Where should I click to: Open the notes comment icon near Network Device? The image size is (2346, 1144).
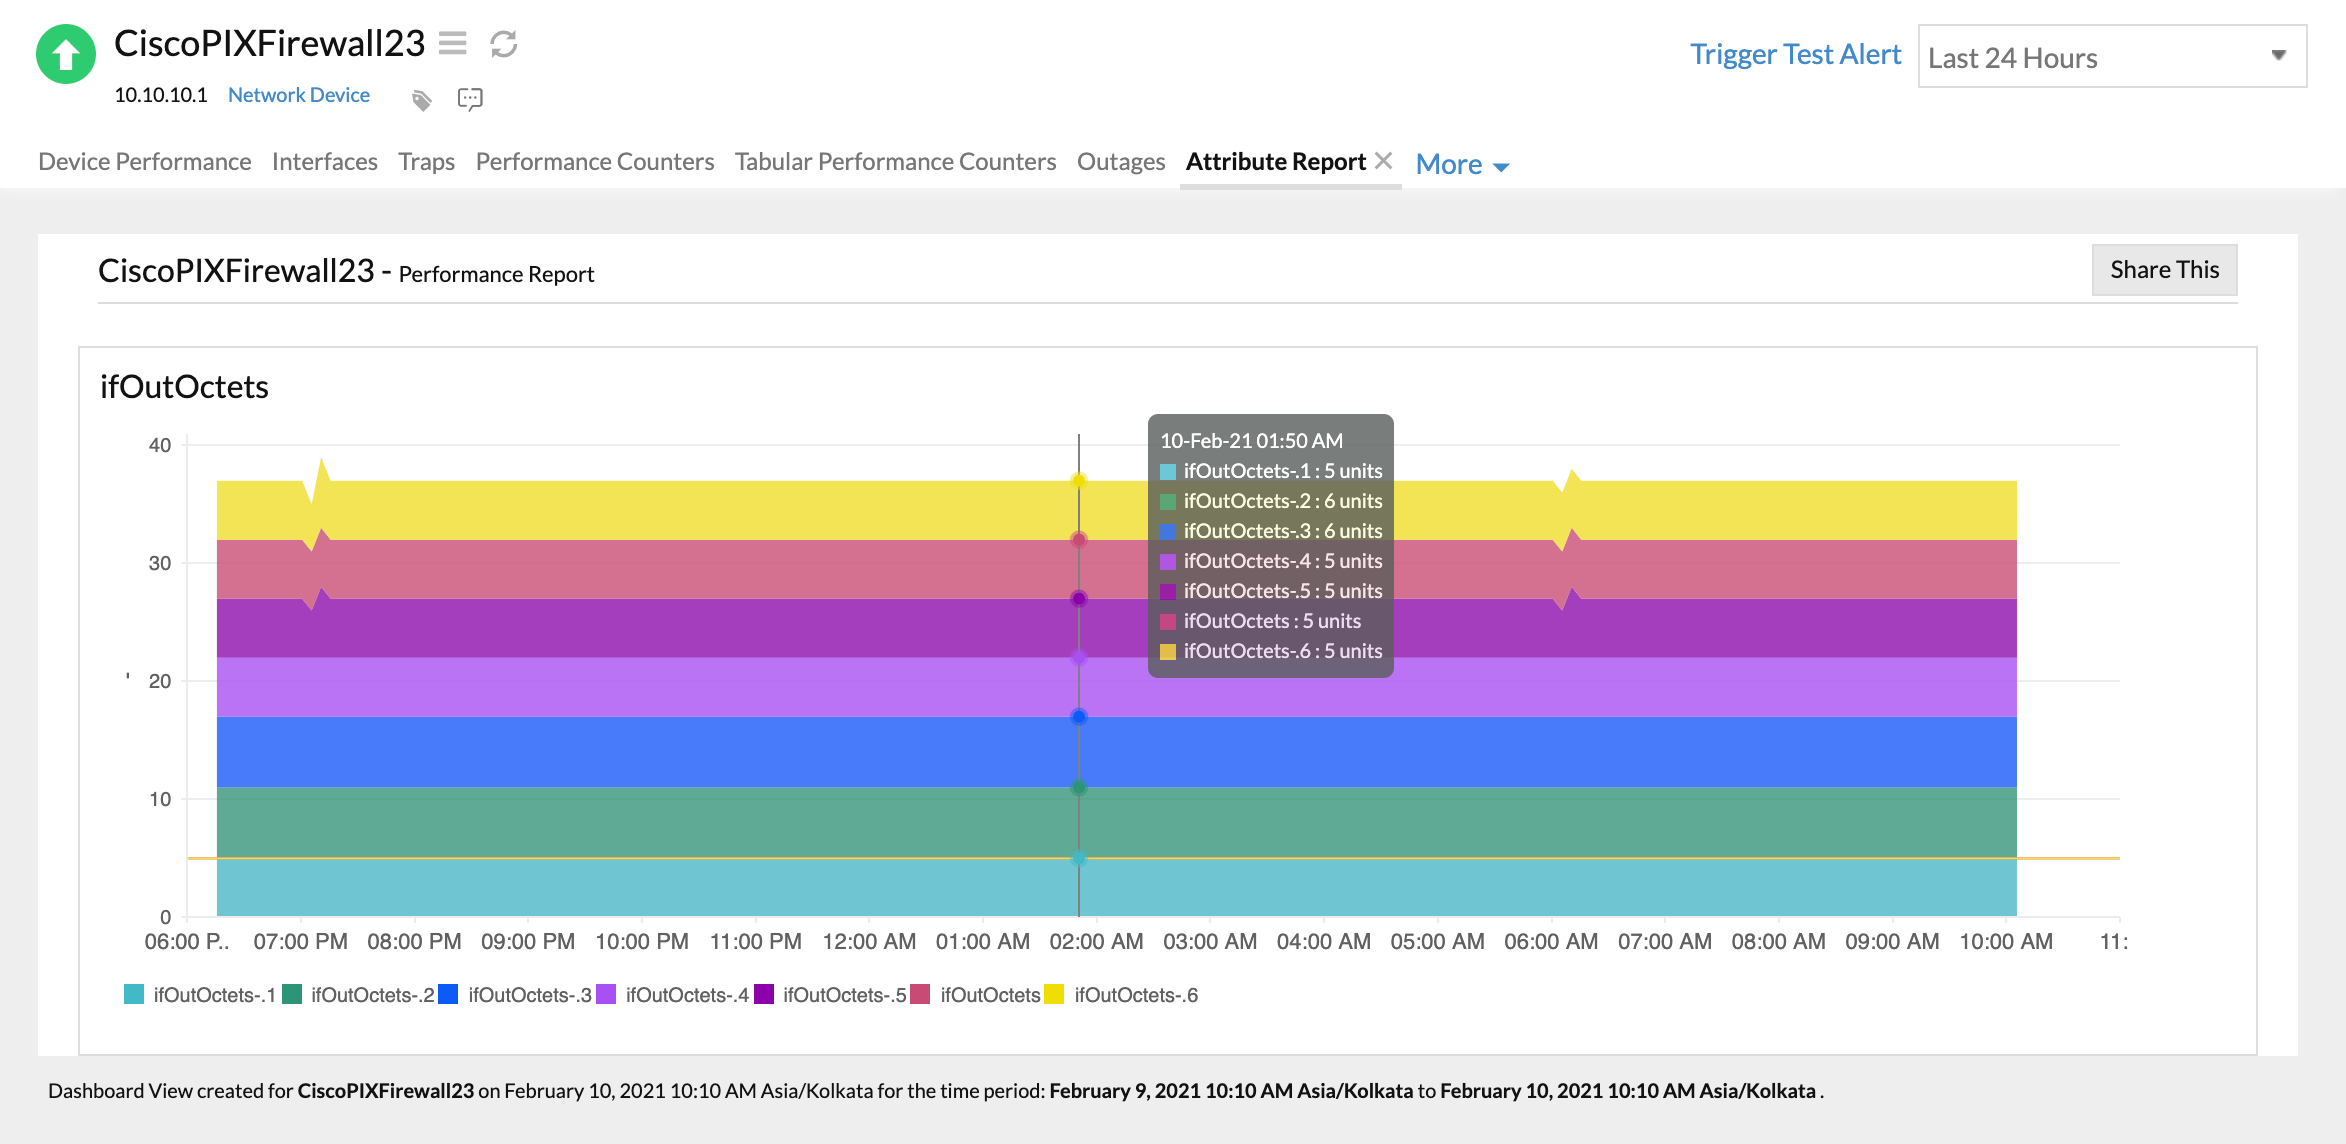click(469, 98)
